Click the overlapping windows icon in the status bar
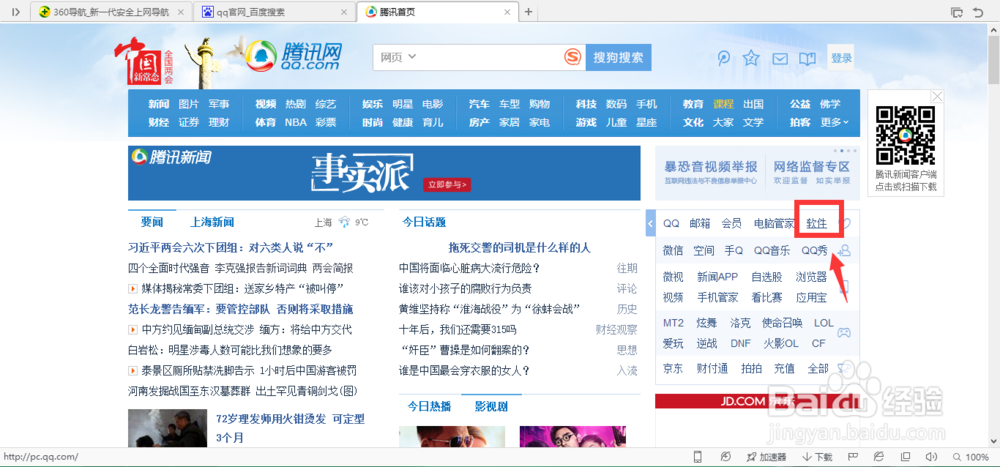The height and width of the screenshot is (467, 1000). tap(905, 457)
